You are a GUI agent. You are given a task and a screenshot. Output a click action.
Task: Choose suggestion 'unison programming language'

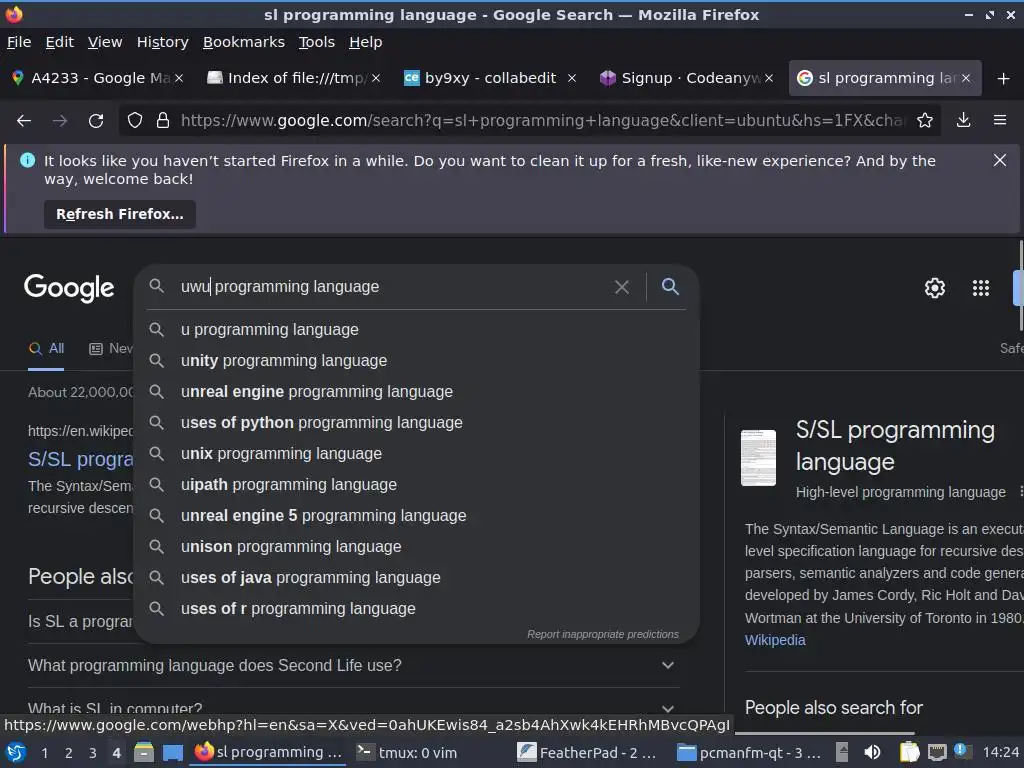(x=417, y=547)
